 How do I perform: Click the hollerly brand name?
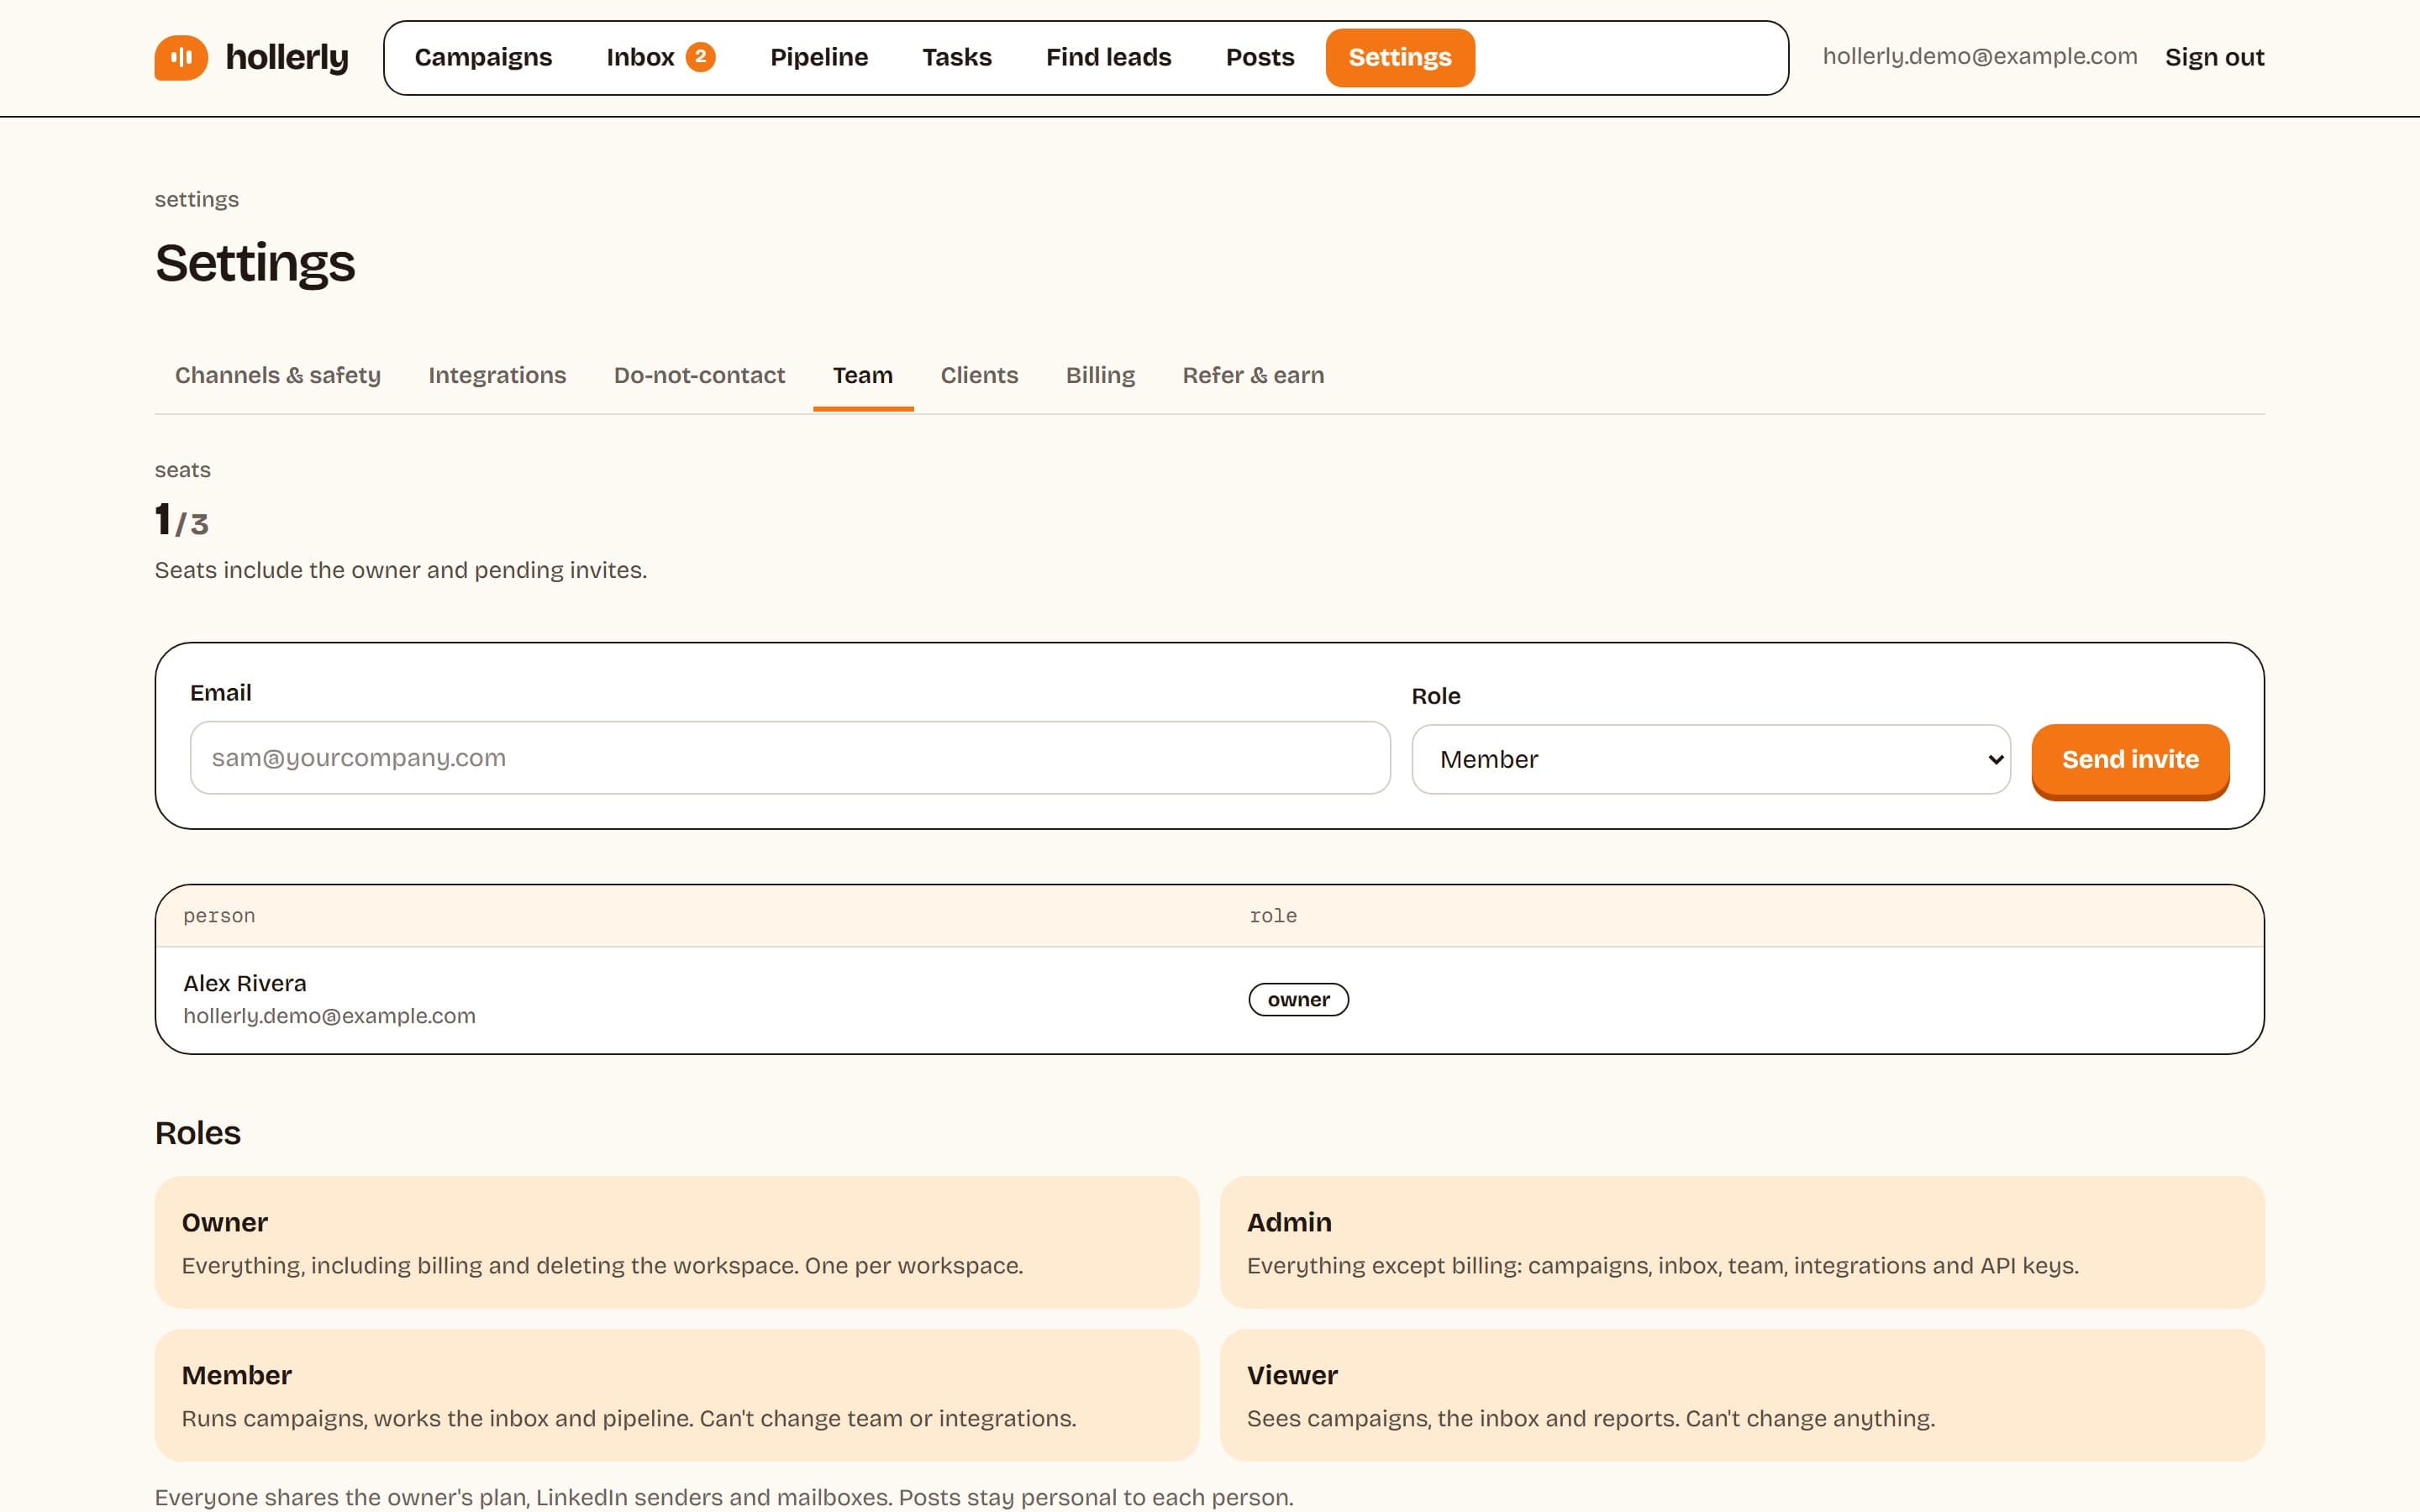point(287,57)
